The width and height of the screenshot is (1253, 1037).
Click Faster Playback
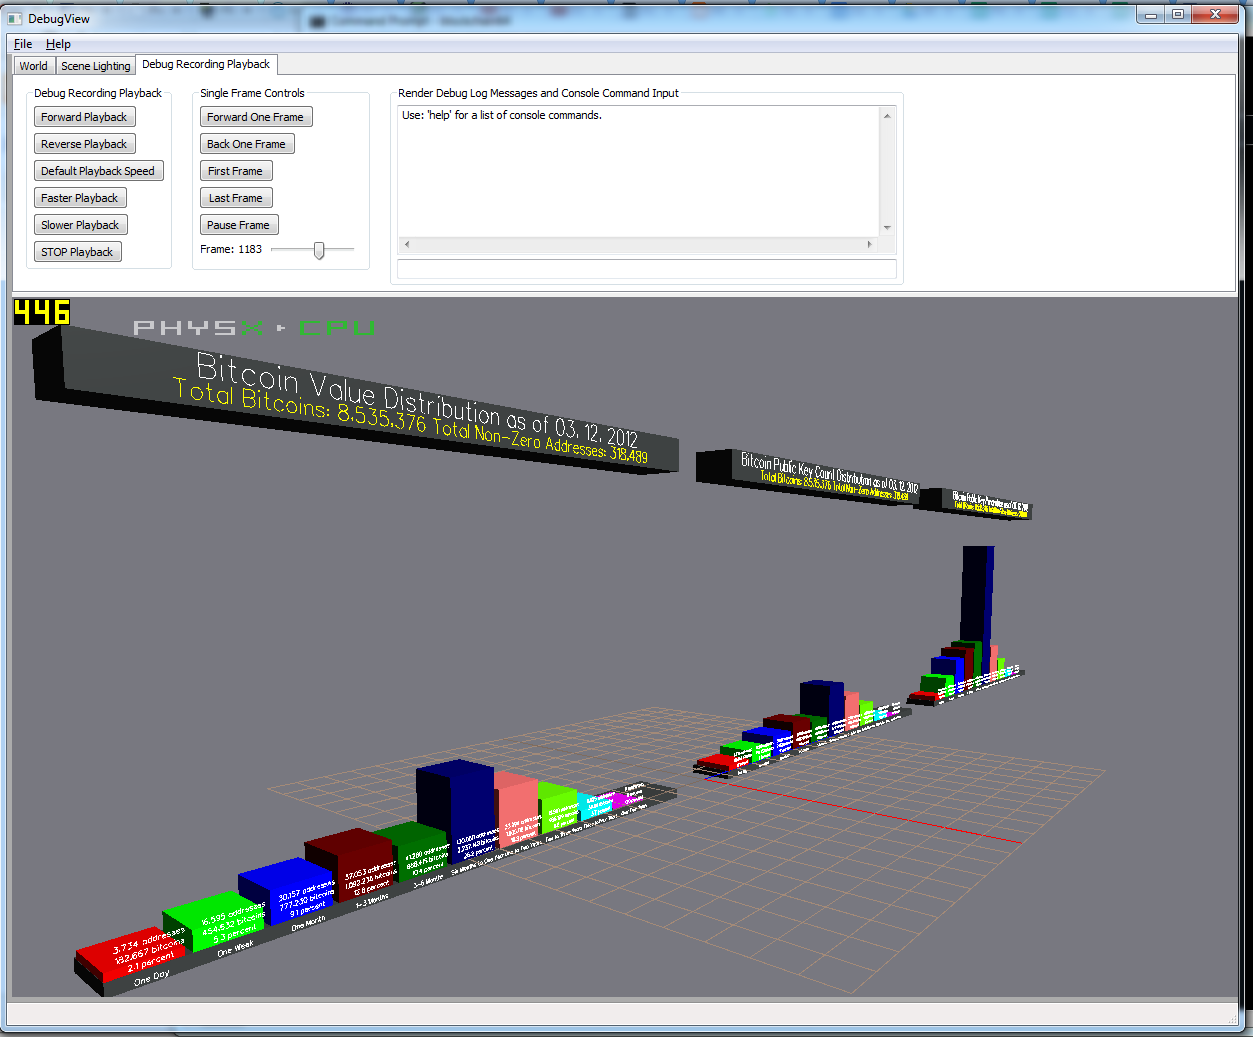(x=80, y=198)
